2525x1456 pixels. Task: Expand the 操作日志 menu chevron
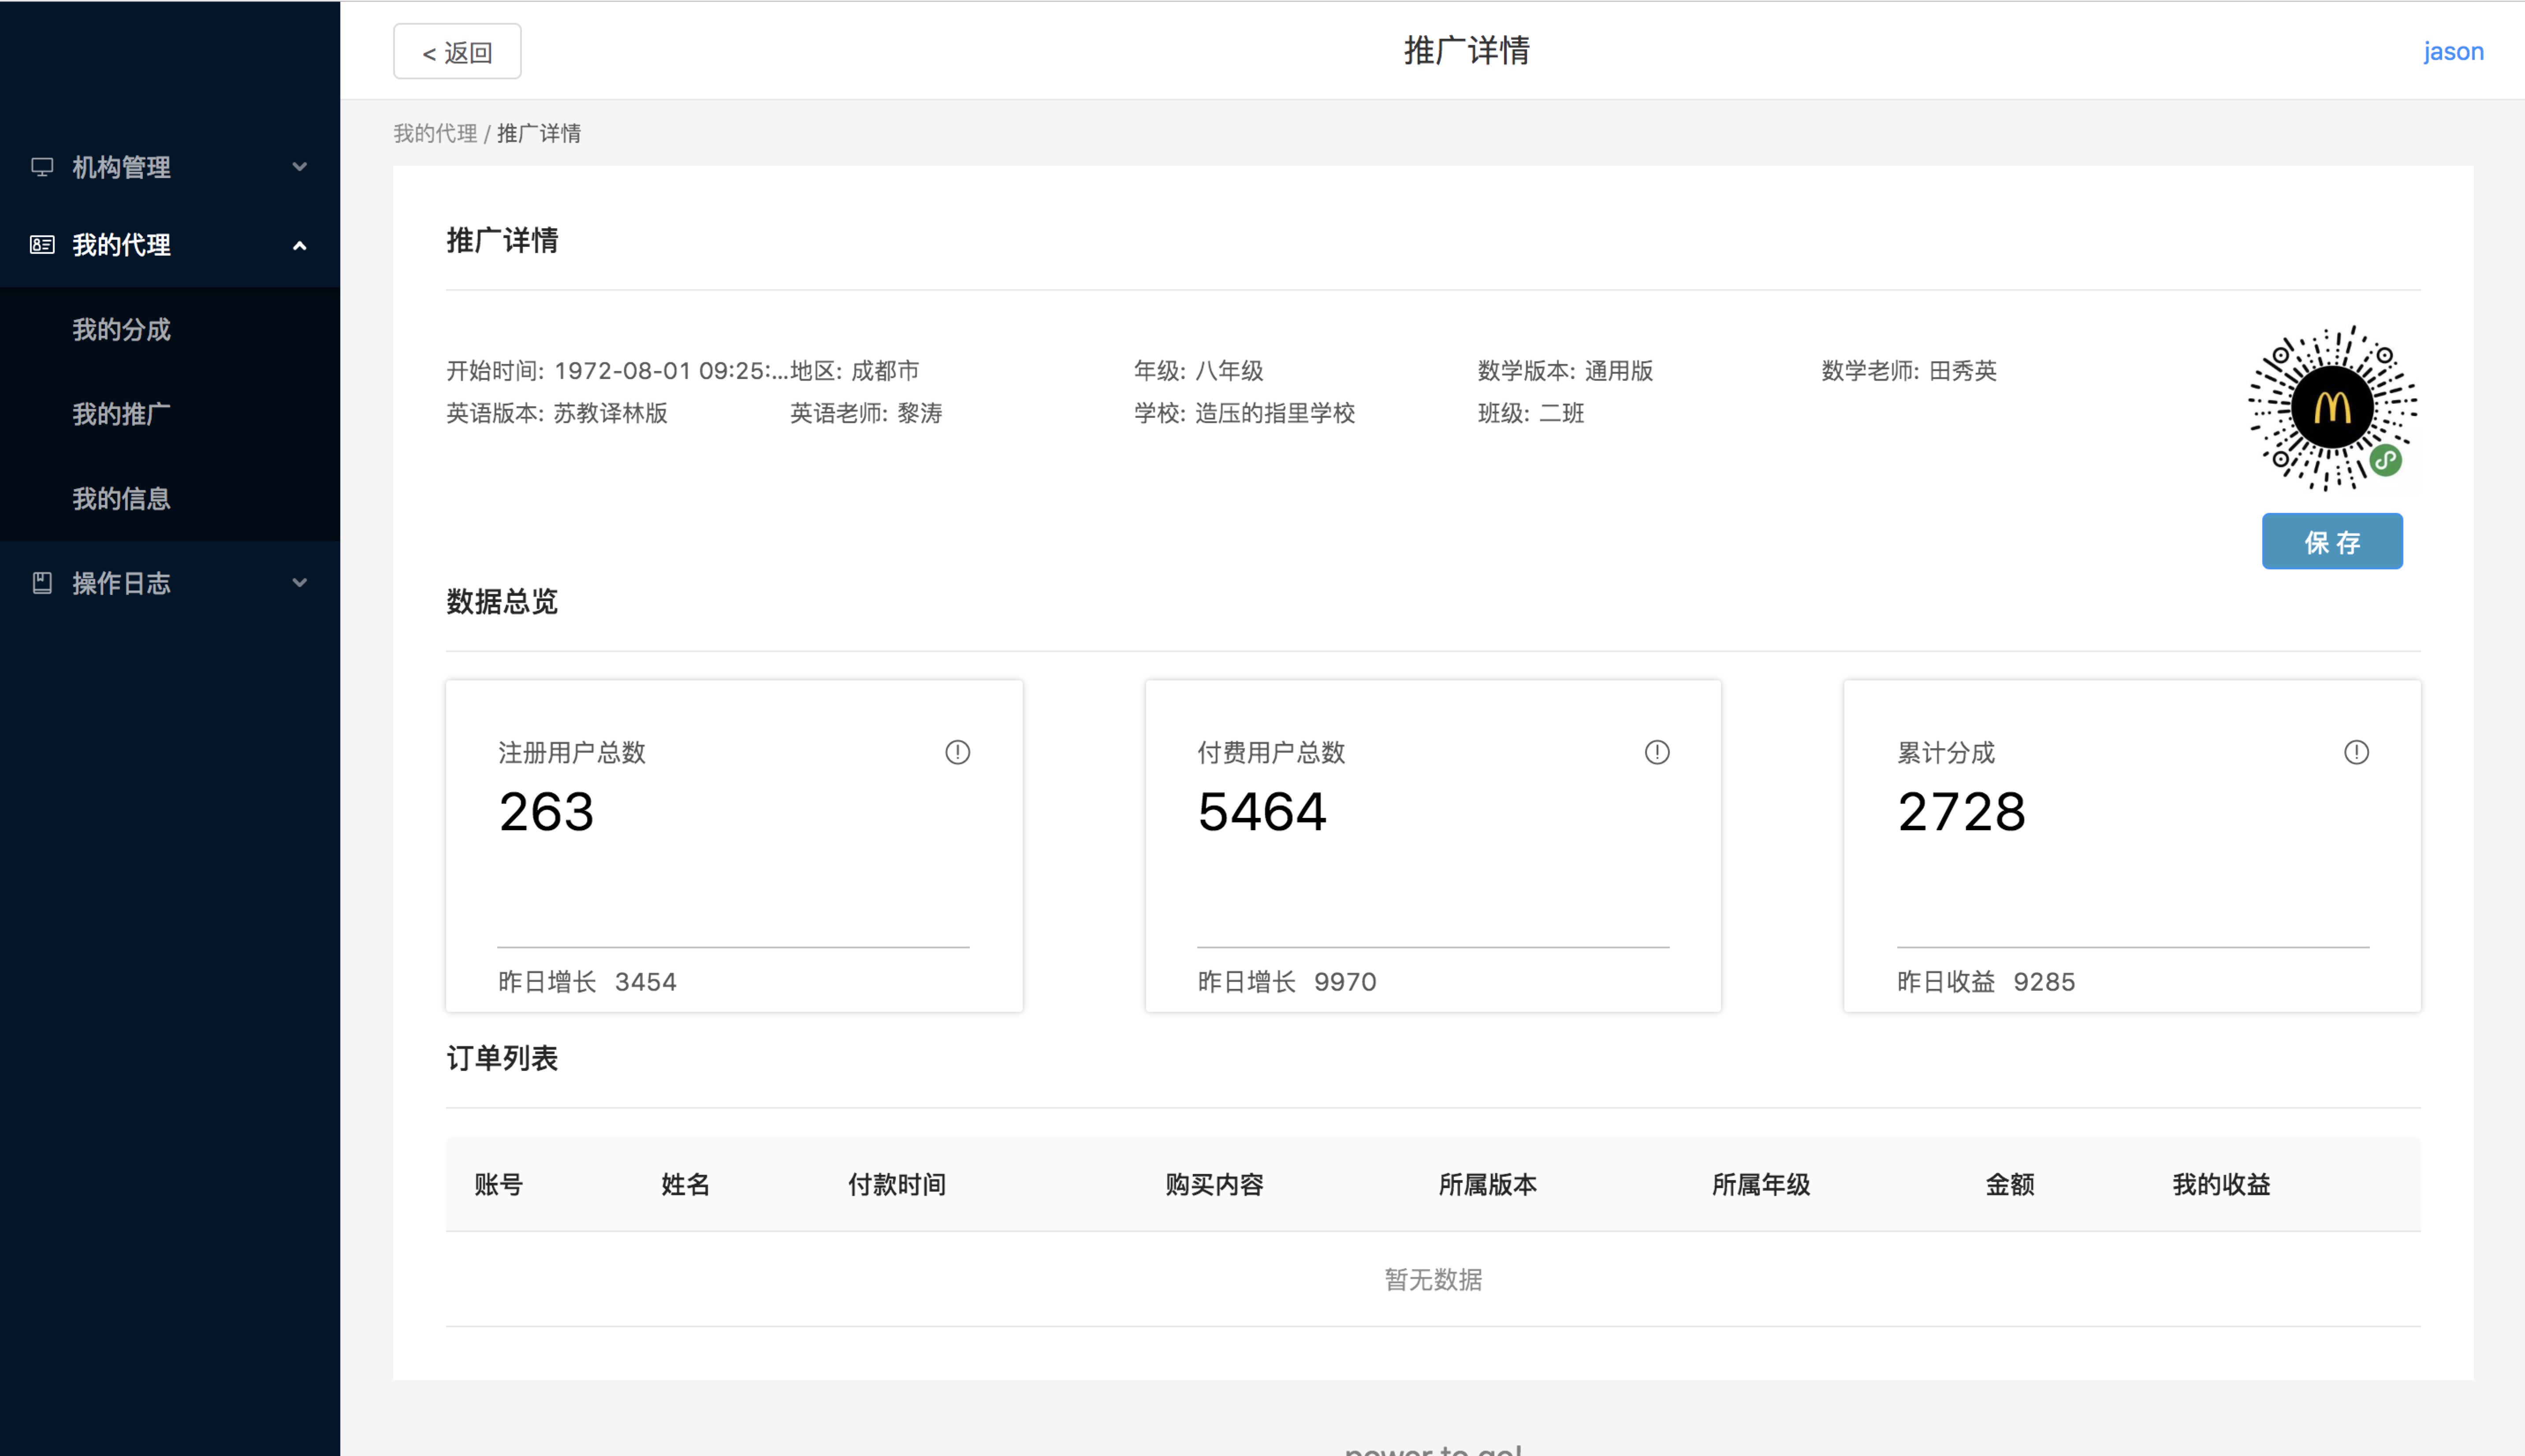click(299, 583)
